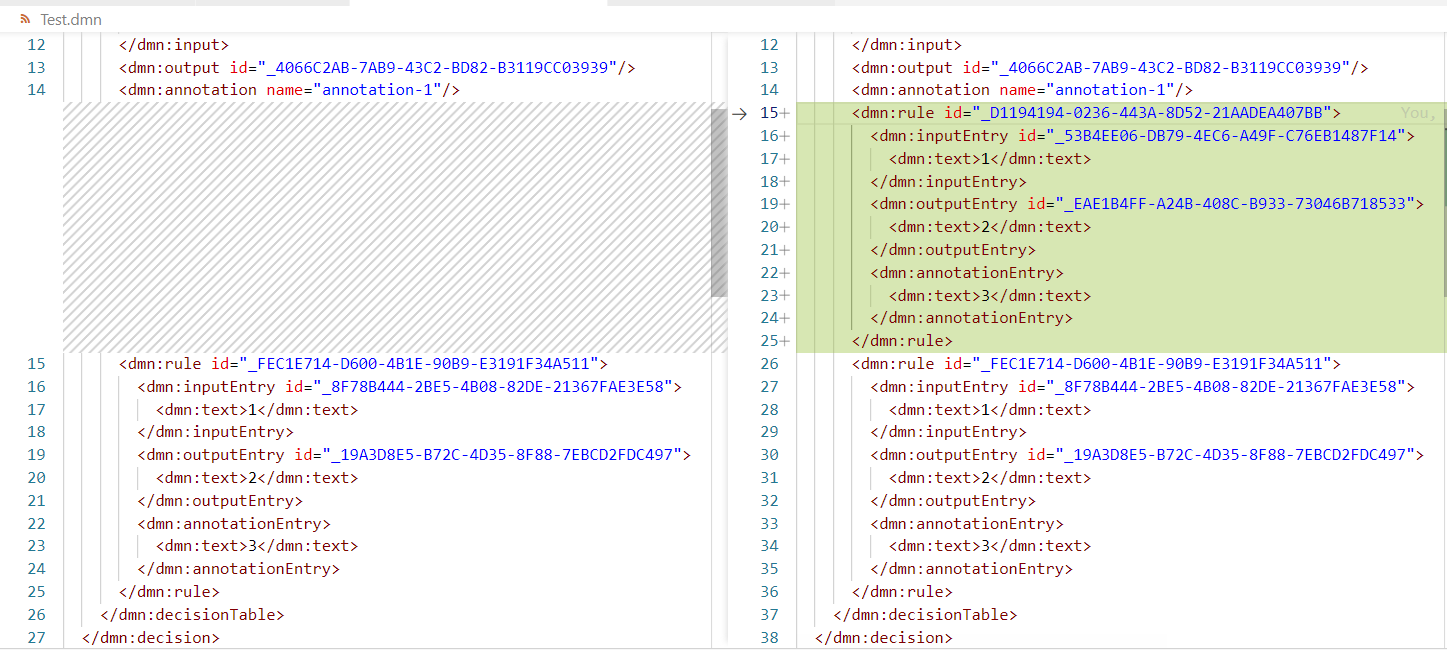The width and height of the screenshot is (1447, 654).
Task: Click added line 20 <dmn:text>2</dmn:text>
Action: point(989,227)
